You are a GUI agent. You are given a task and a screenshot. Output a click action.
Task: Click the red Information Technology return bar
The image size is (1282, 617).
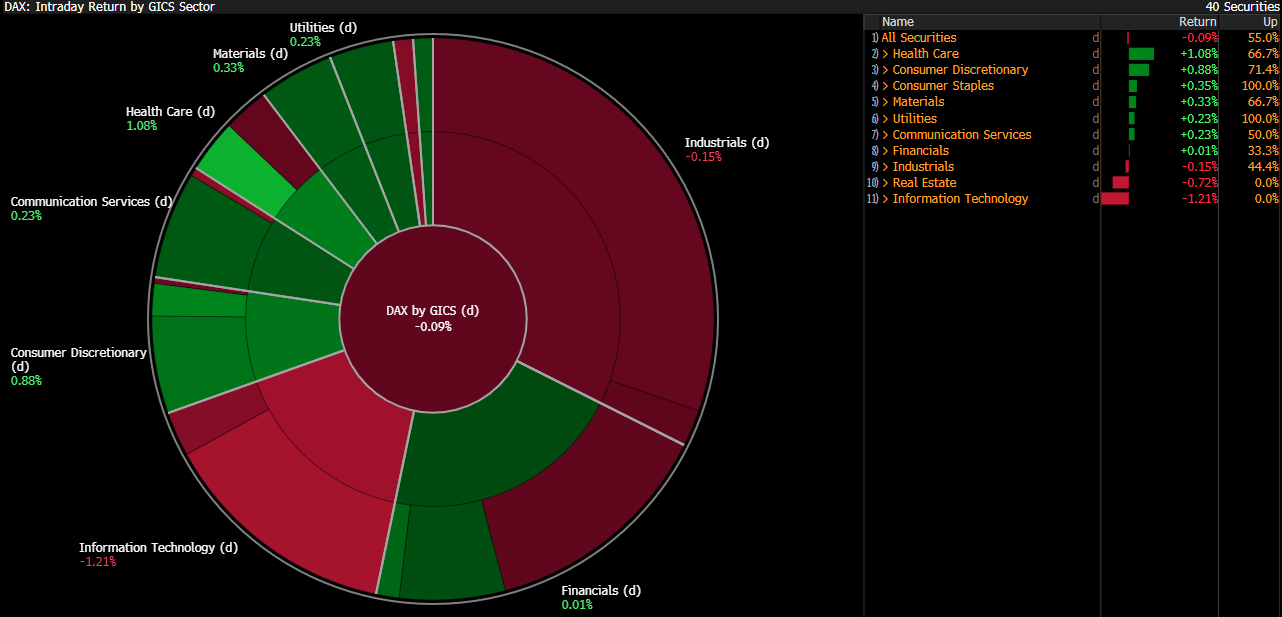point(1115,198)
